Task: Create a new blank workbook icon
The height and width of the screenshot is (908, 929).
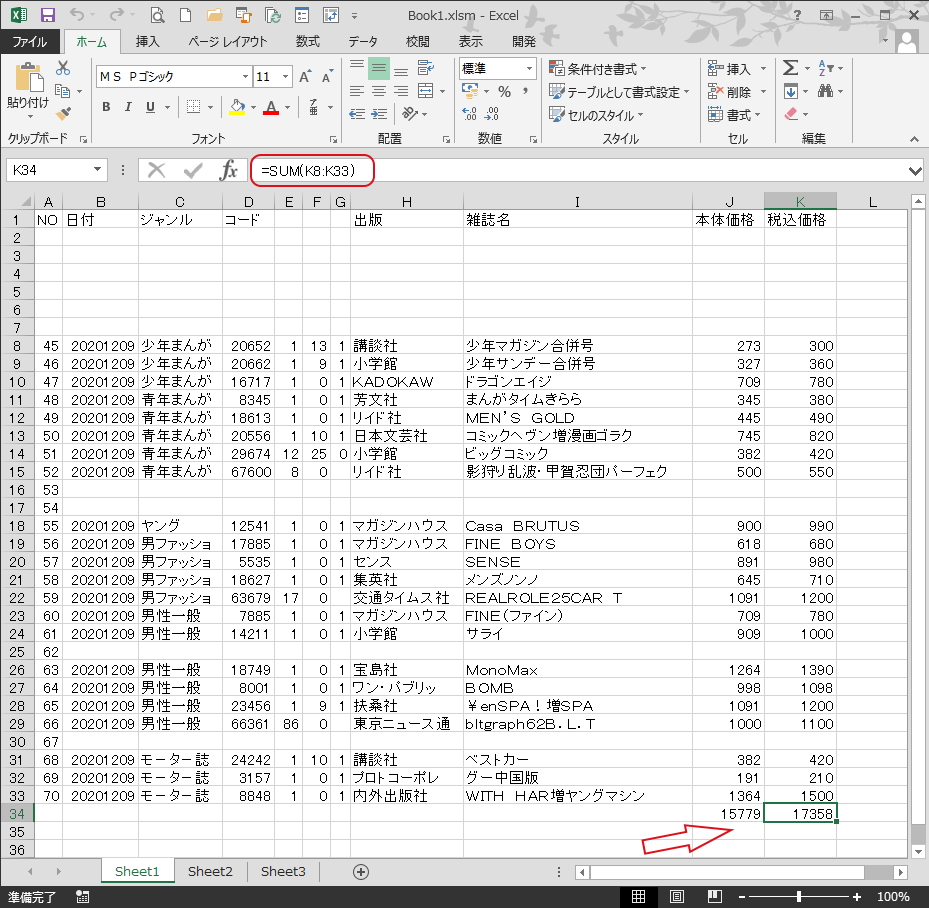Action: coord(185,15)
